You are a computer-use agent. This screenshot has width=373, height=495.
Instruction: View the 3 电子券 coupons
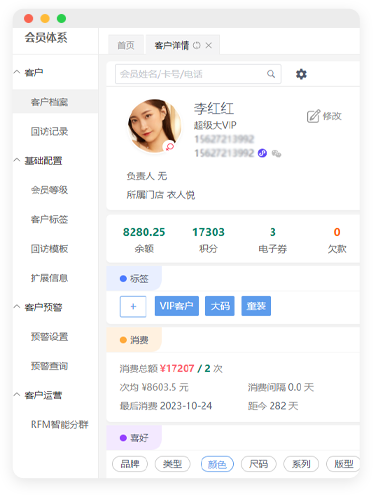[x=273, y=239]
